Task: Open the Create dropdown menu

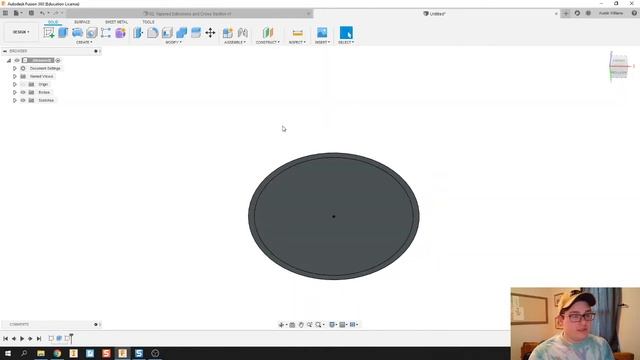Action: click(84, 42)
